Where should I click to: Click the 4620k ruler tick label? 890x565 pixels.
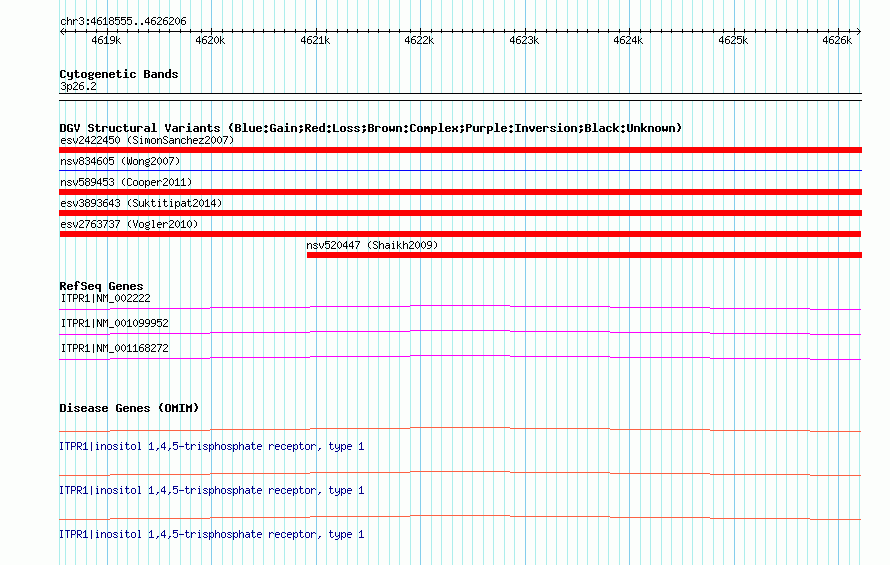coord(210,40)
